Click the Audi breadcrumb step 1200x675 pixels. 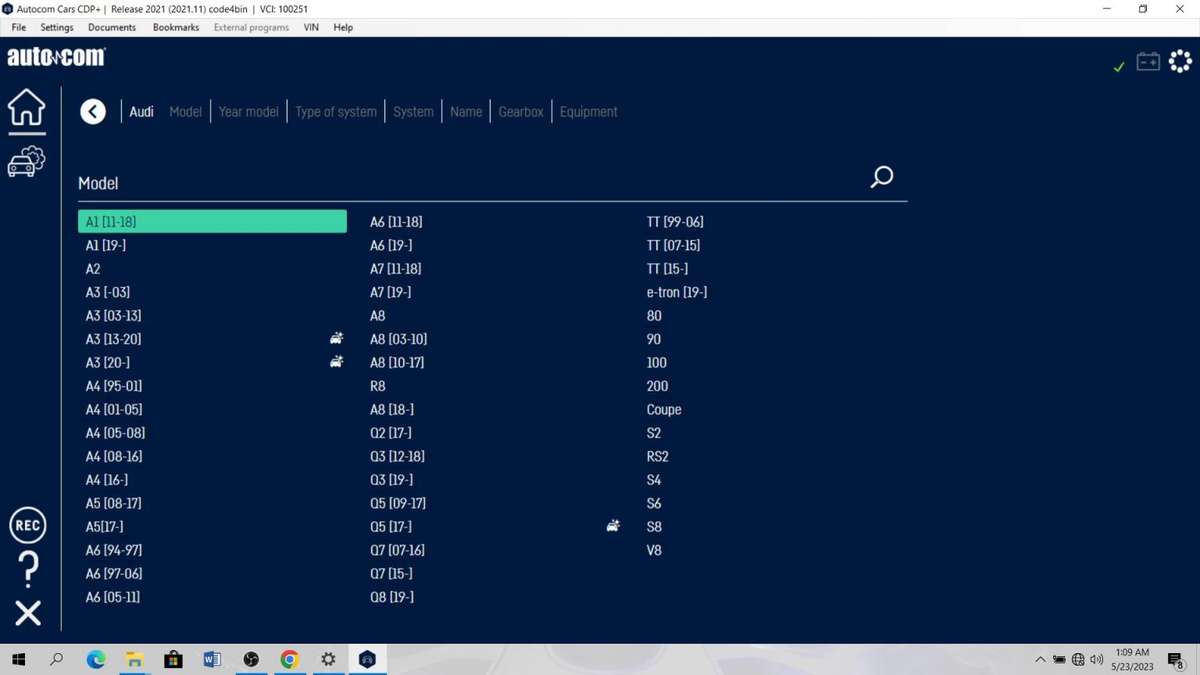coord(141,112)
